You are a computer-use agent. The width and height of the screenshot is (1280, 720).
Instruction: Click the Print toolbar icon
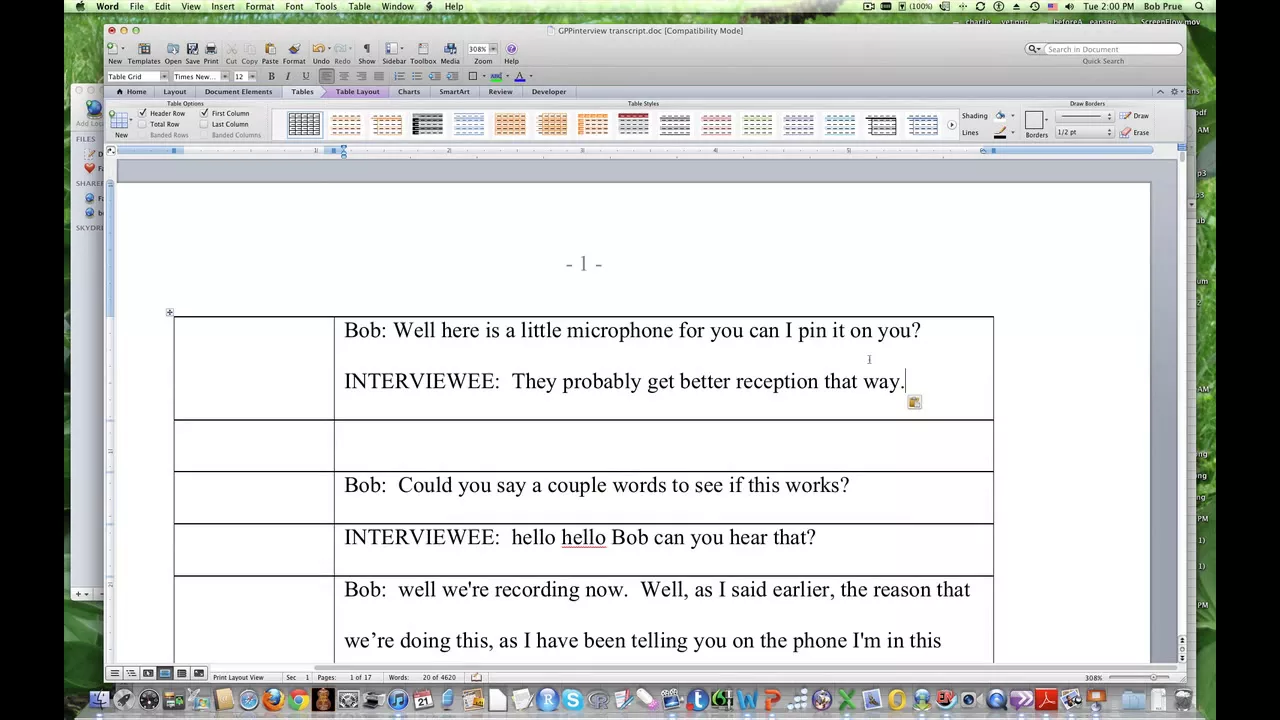pos(211,49)
